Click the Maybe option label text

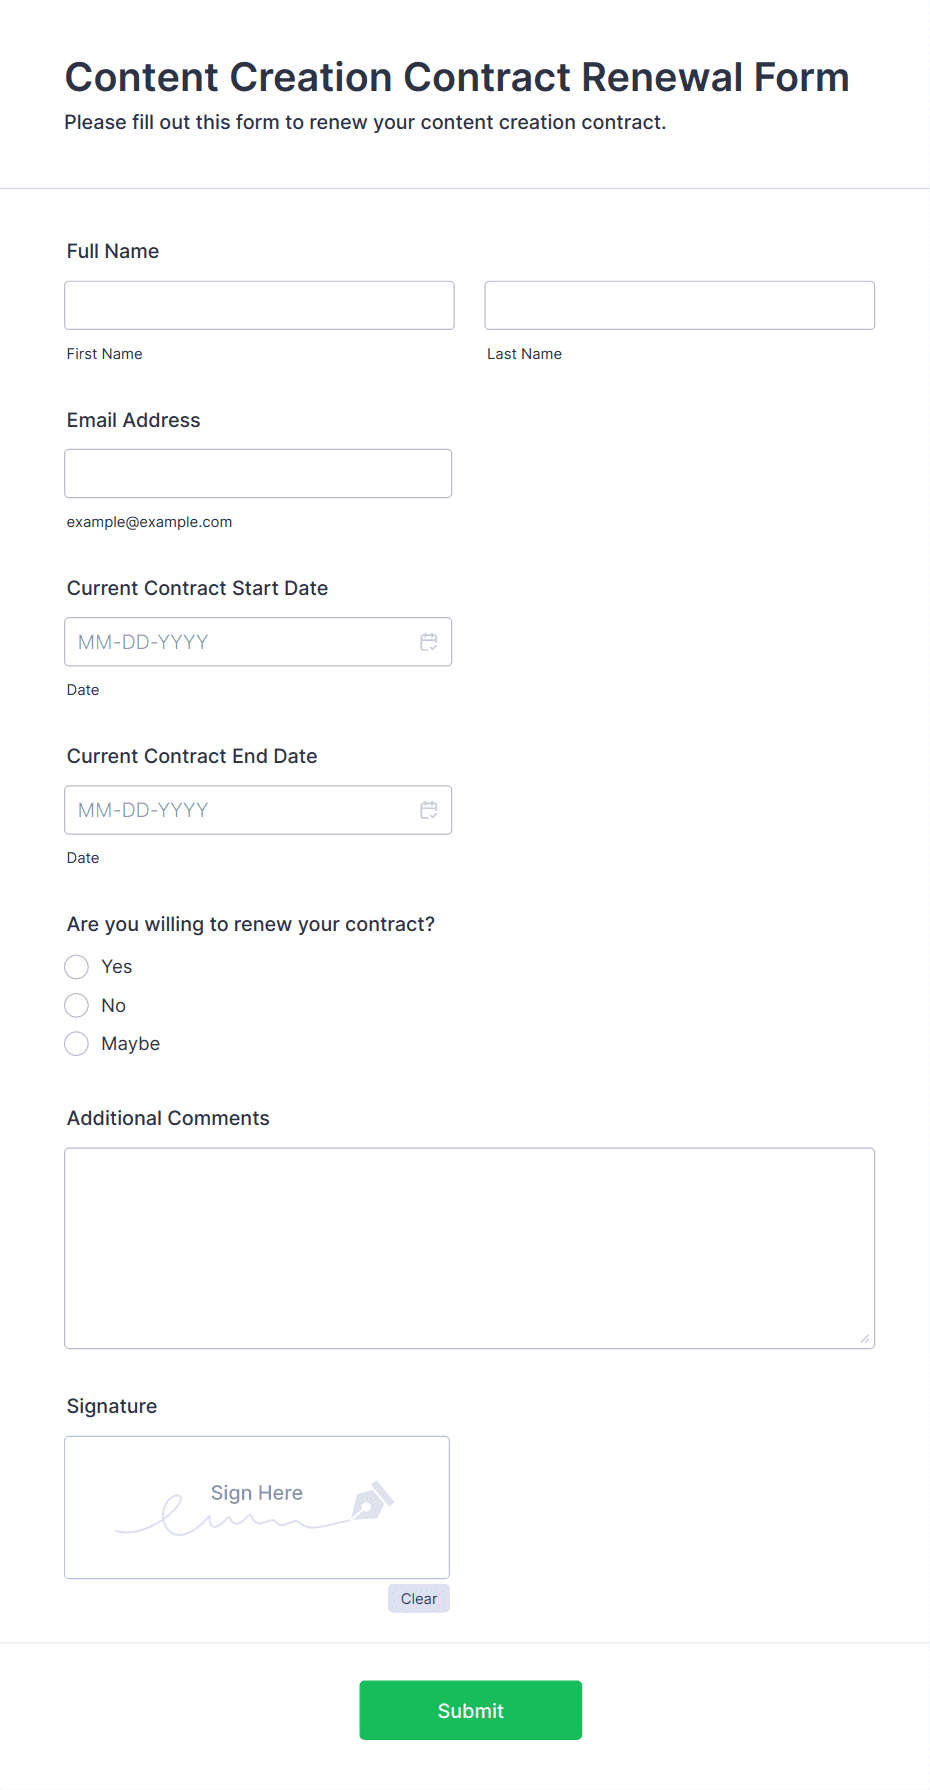pos(131,1044)
